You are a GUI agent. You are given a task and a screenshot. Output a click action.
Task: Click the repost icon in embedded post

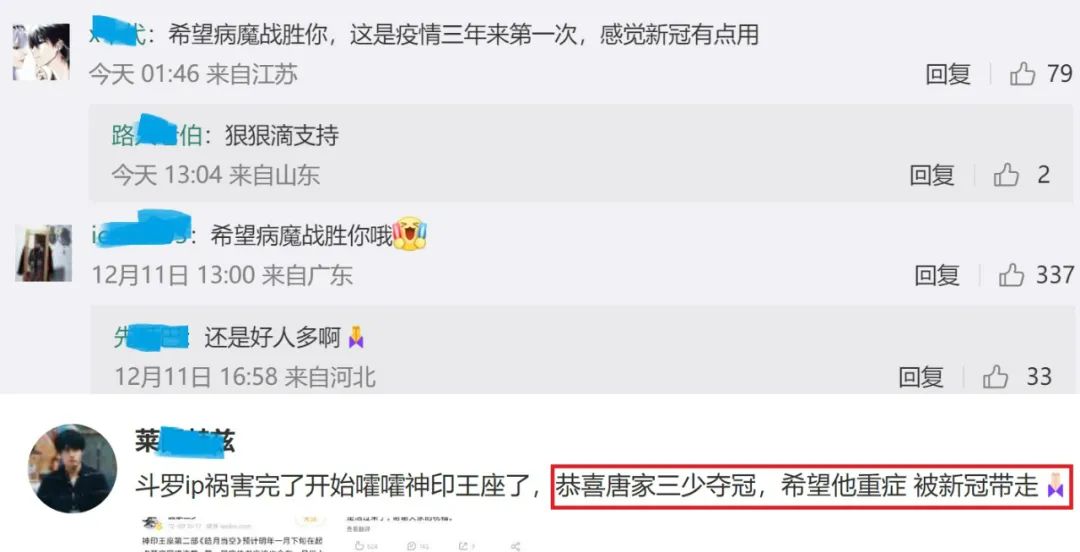coord(463,546)
